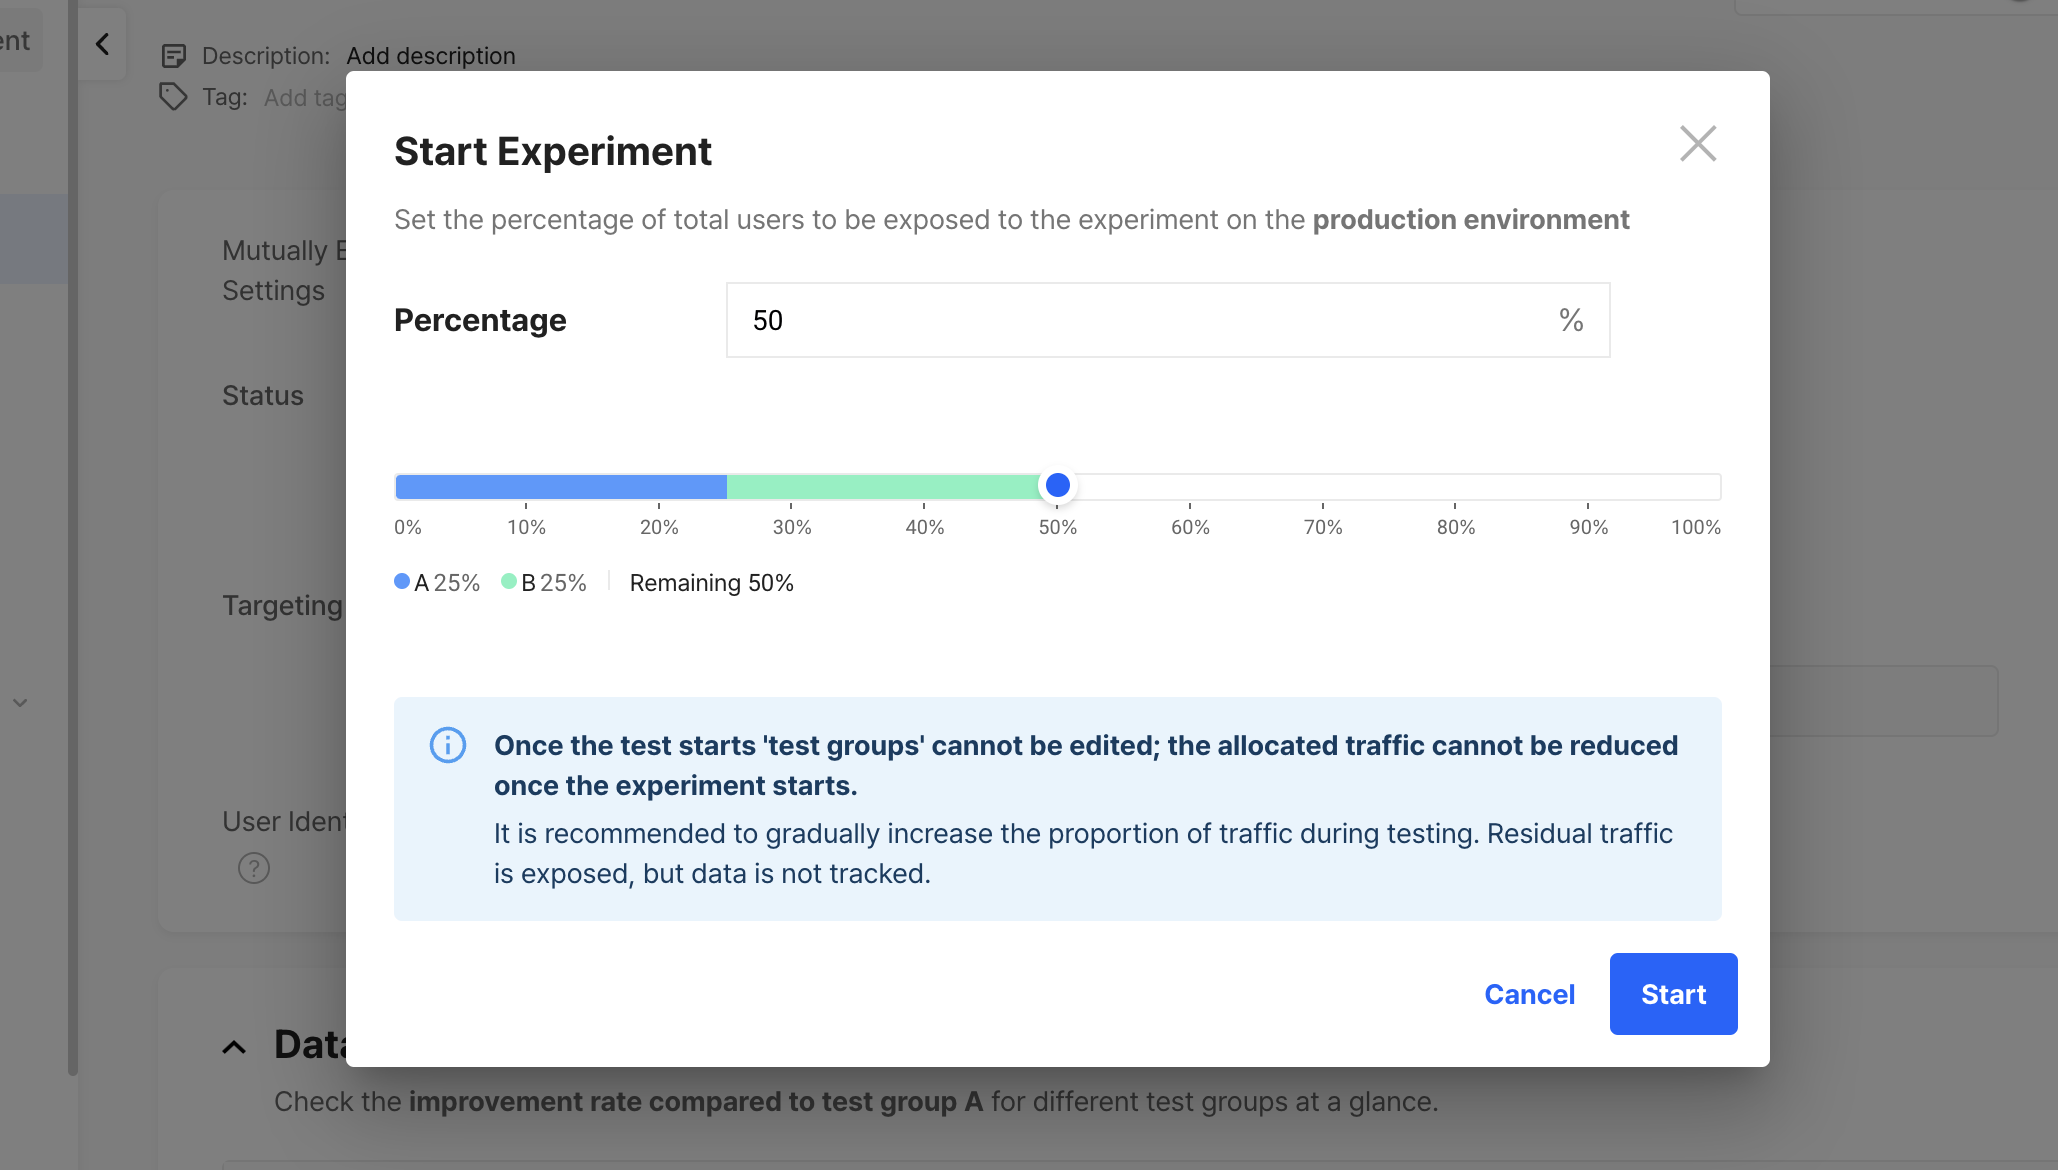This screenshot has height=1170, width=2058.
Task: Click the Add tag field
Action: [305, 98]
